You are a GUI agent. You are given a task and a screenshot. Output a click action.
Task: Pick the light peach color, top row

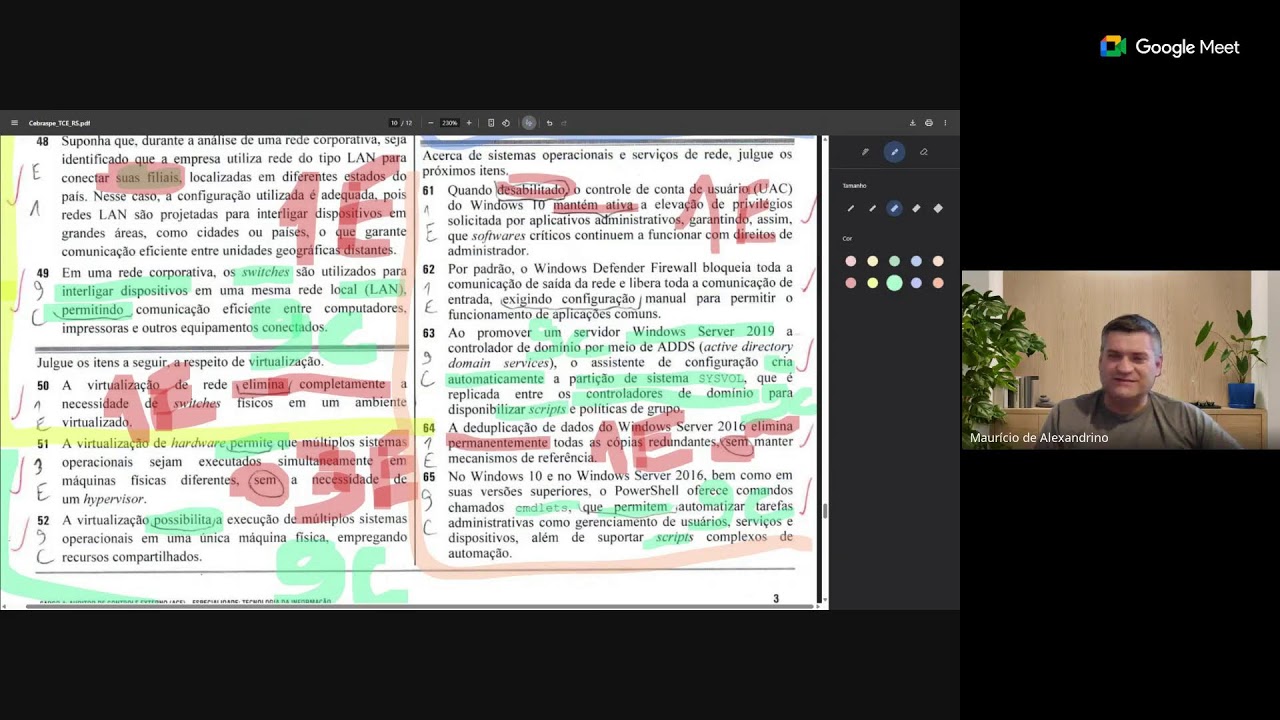pos(938,261)
